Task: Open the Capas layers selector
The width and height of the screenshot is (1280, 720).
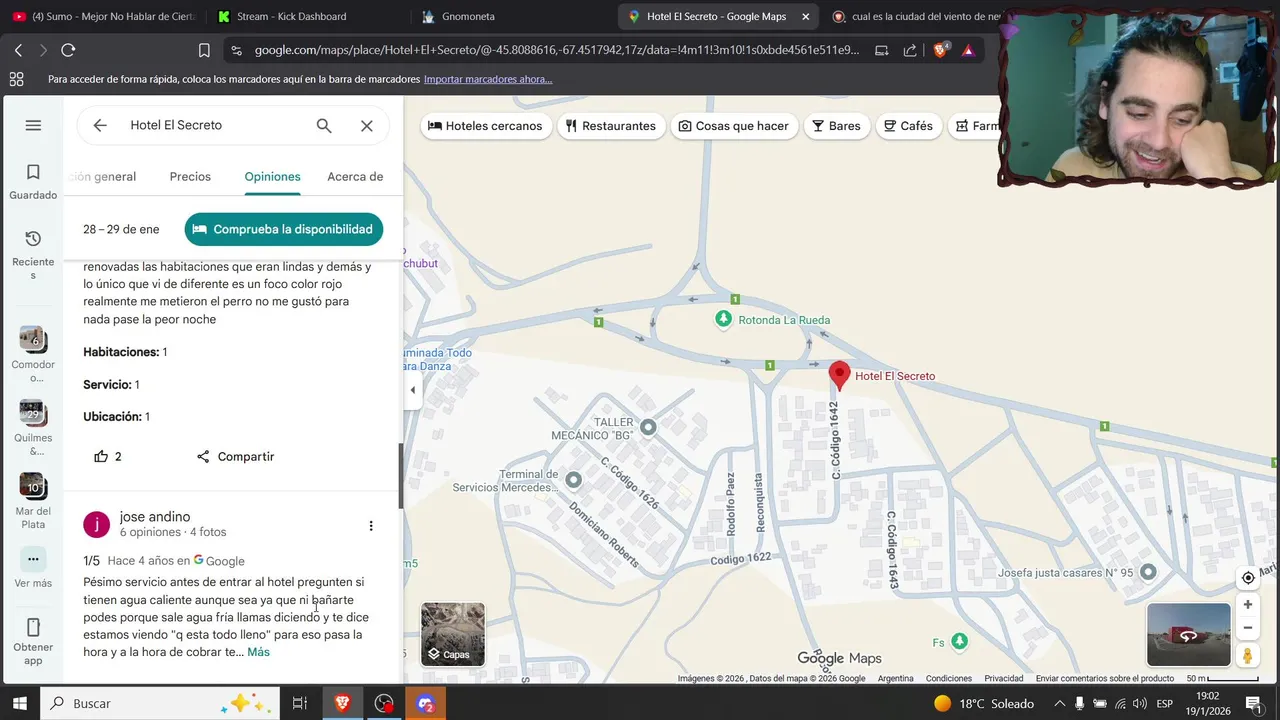Action: (453, 634)
